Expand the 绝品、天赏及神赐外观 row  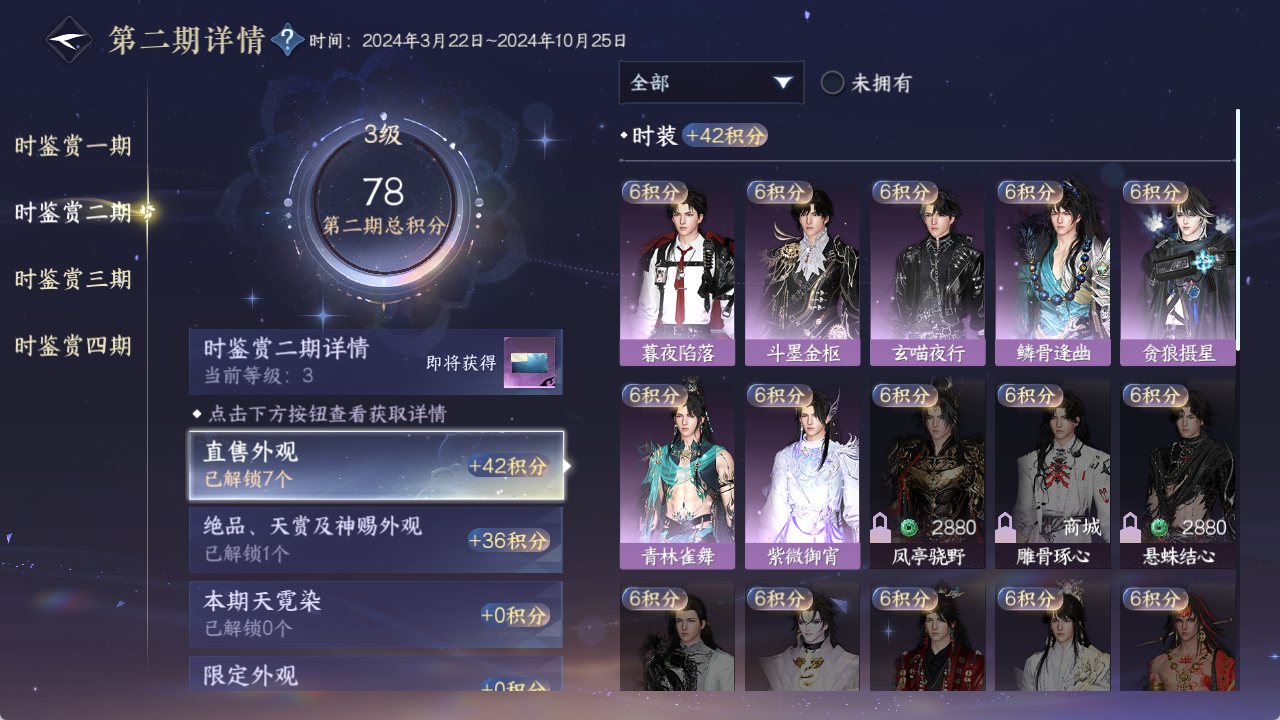(x=376, y=540)
